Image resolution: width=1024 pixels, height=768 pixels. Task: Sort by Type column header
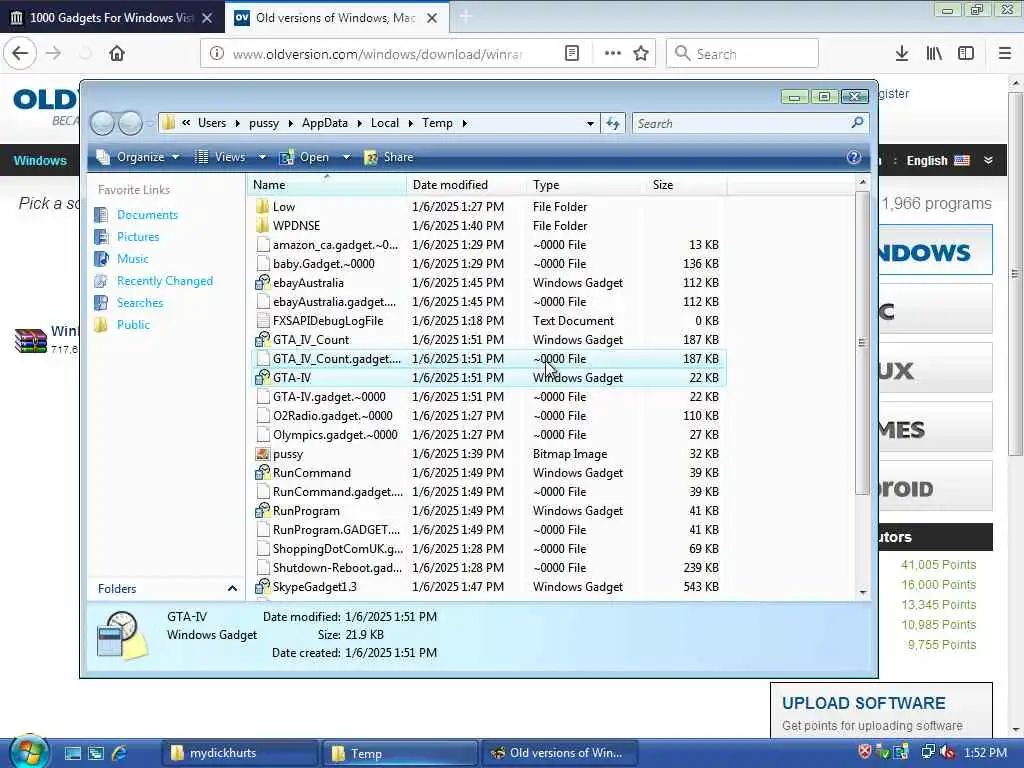tap(586, 185)
